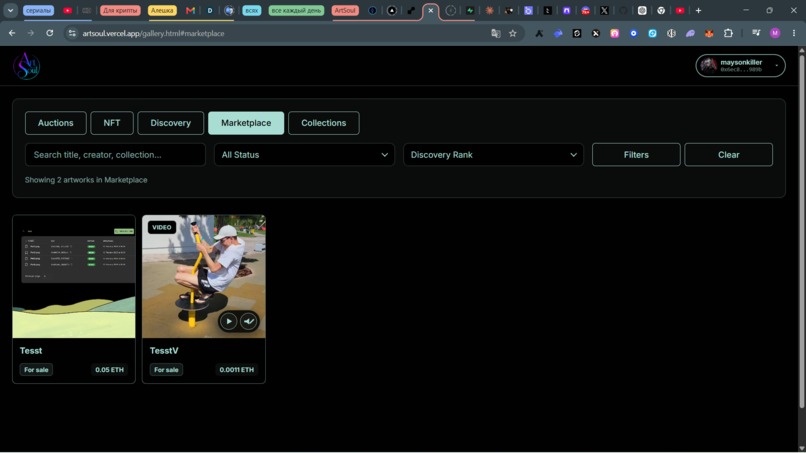Go back in browser history
The image size is (806, 453).
[12, 33]
